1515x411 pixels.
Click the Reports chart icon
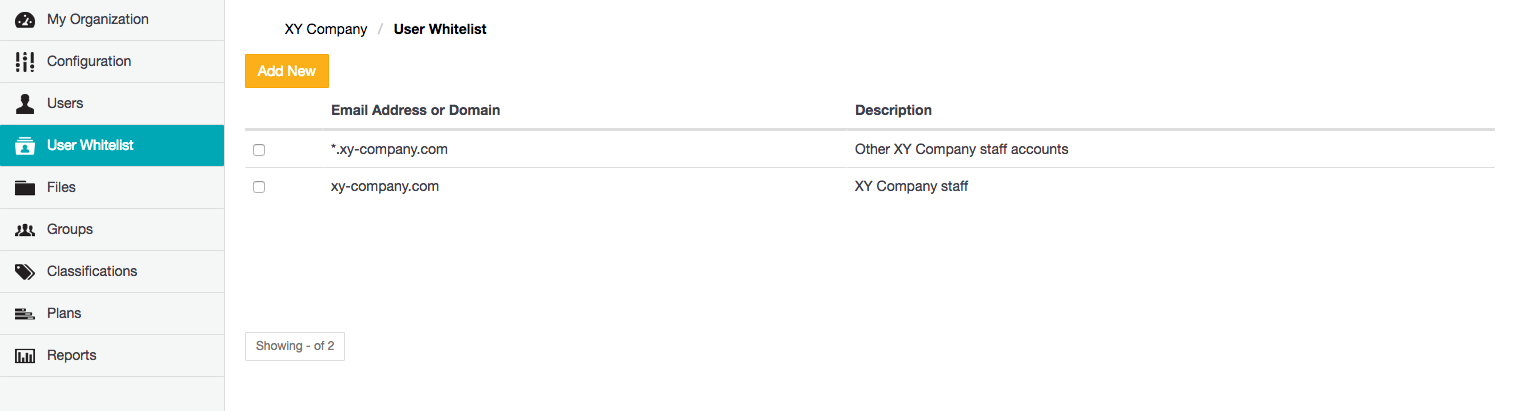pyautogui.click(x=26, y=356)
